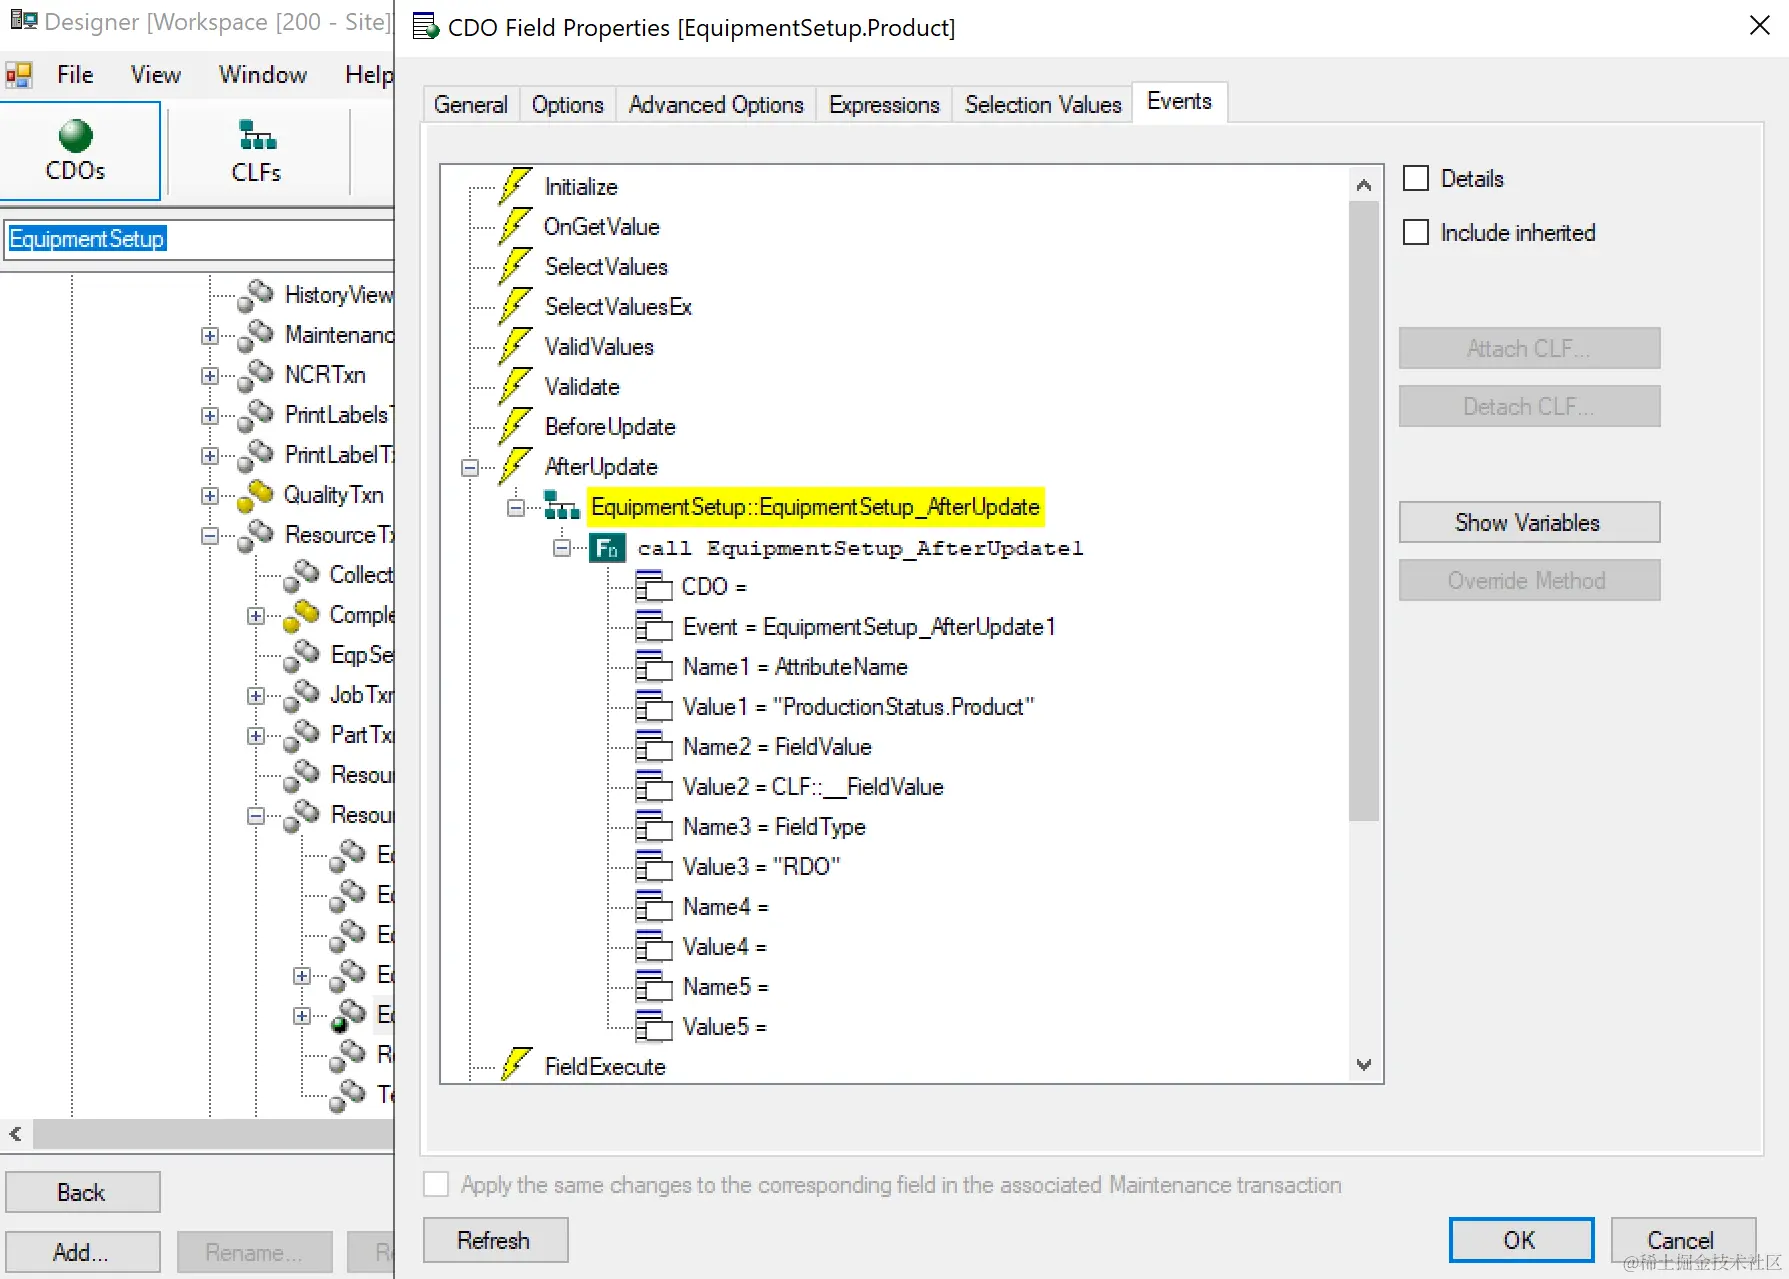This screenshot has height=1279, width=1789.
Task: Select the SelectValues event lightning icon
Action: tap(516, 266)
